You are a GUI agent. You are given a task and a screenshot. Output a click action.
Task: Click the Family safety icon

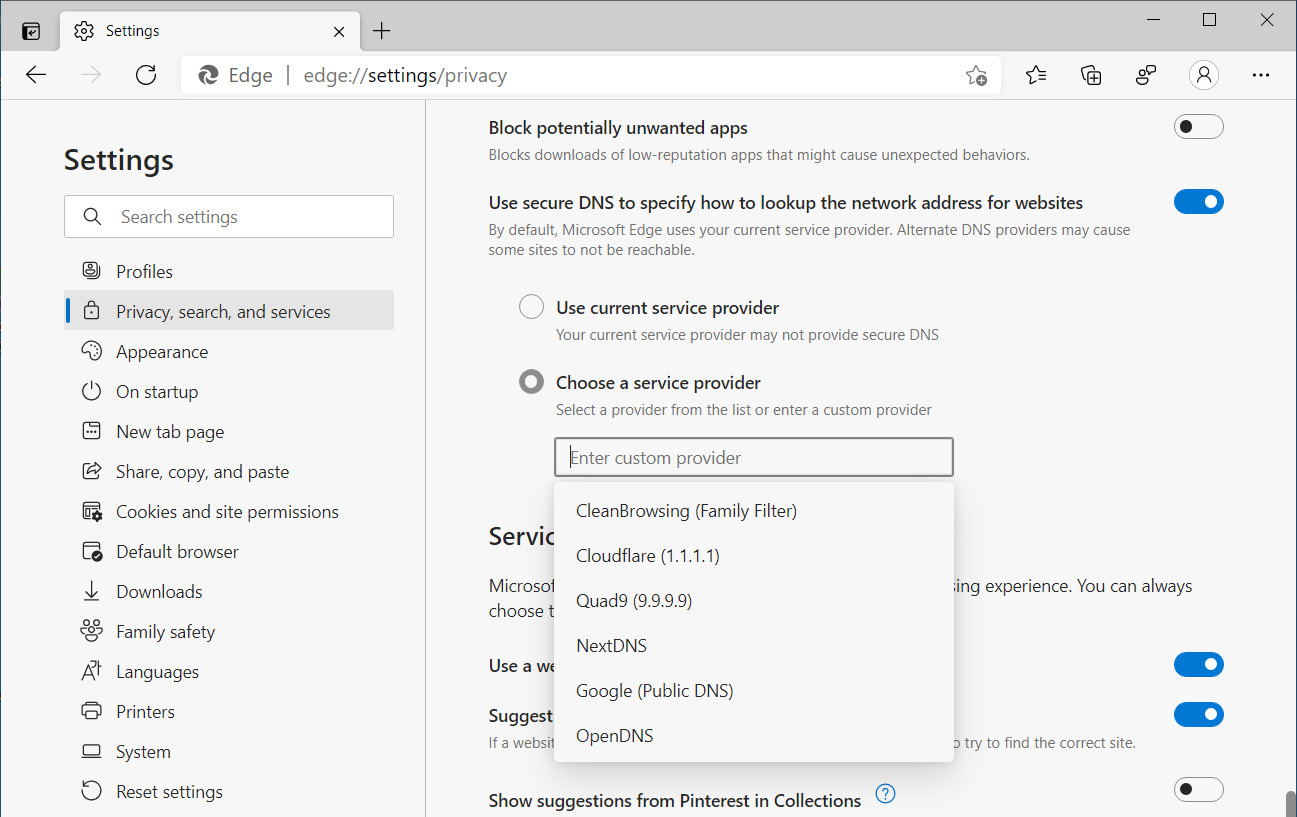tap(91, 631)
